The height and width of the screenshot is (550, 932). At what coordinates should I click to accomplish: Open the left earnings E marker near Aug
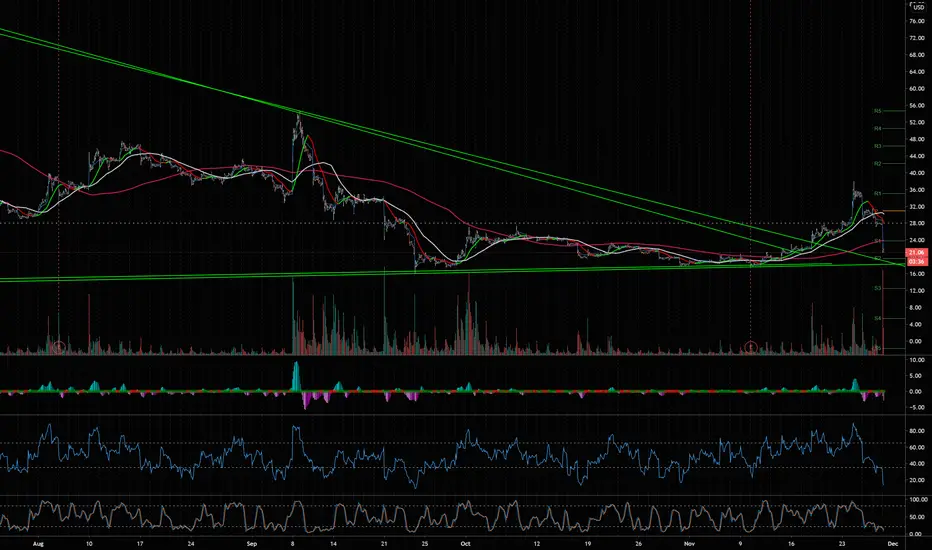[x=58, y=345]
